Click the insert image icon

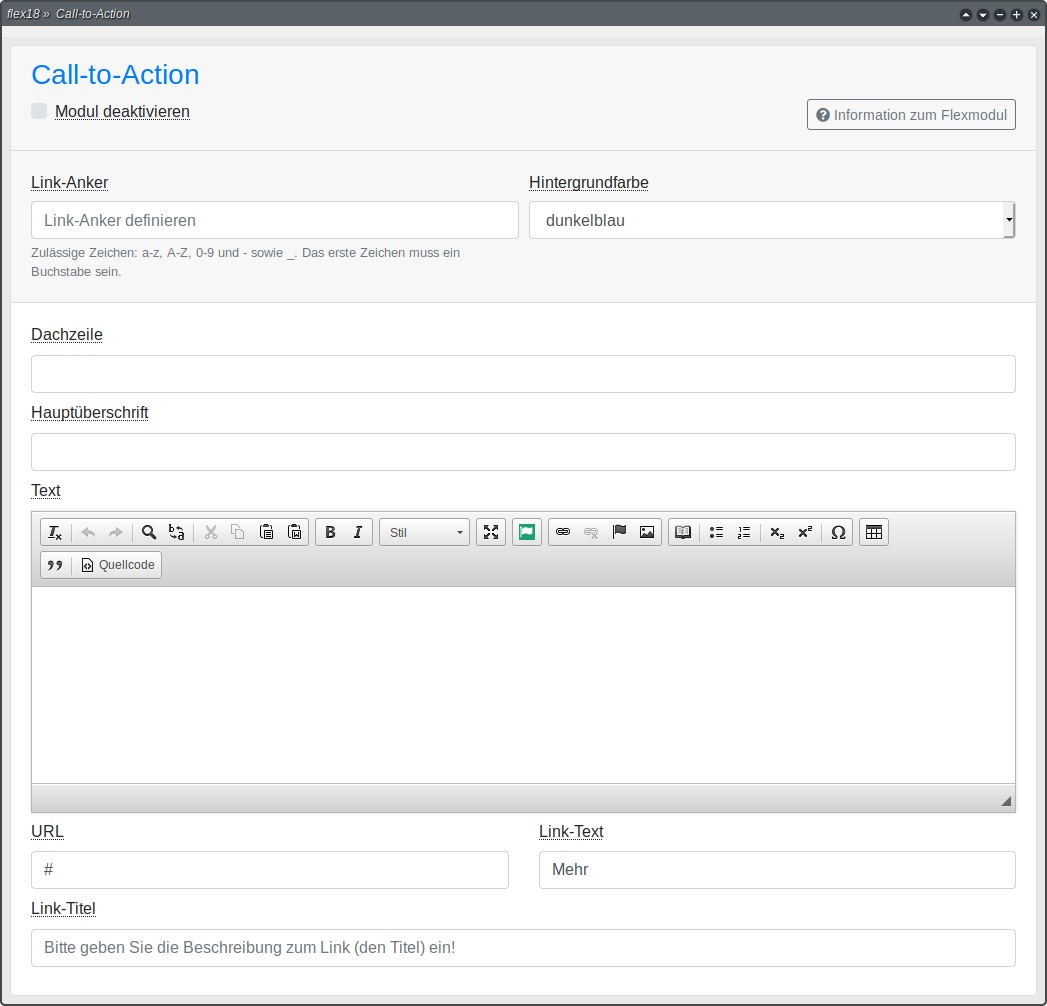coord(647,533)
